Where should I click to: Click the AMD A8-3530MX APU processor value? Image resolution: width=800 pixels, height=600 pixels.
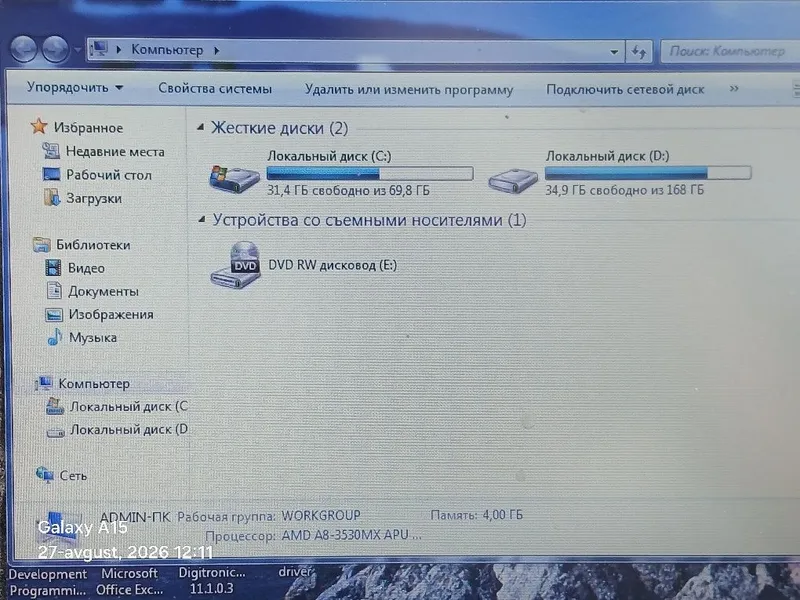pyautogui.click(x=352, y=535)
